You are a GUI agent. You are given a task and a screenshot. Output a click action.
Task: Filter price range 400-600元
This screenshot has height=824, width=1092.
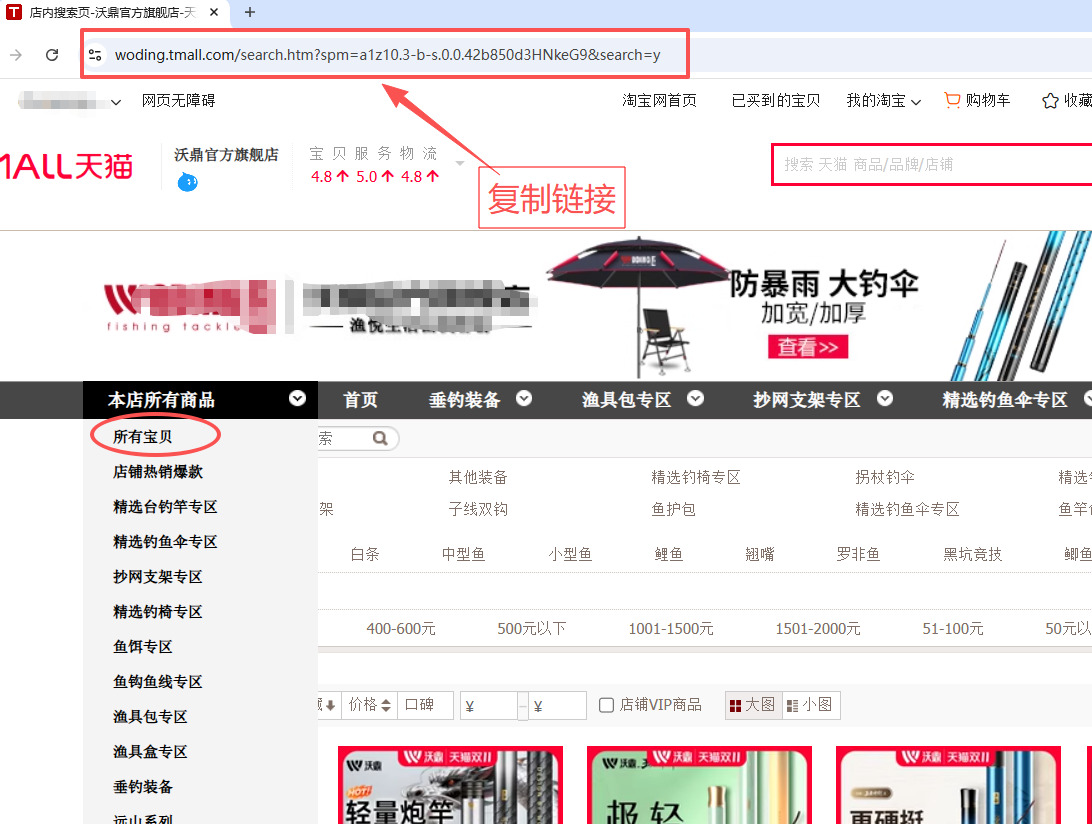(x=400, y=629)
